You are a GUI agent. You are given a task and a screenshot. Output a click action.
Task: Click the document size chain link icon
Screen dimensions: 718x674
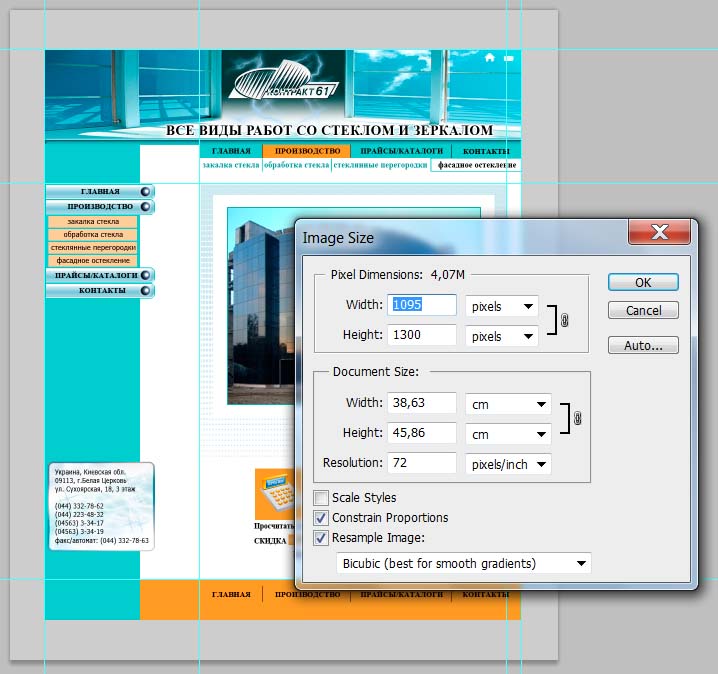577,419
